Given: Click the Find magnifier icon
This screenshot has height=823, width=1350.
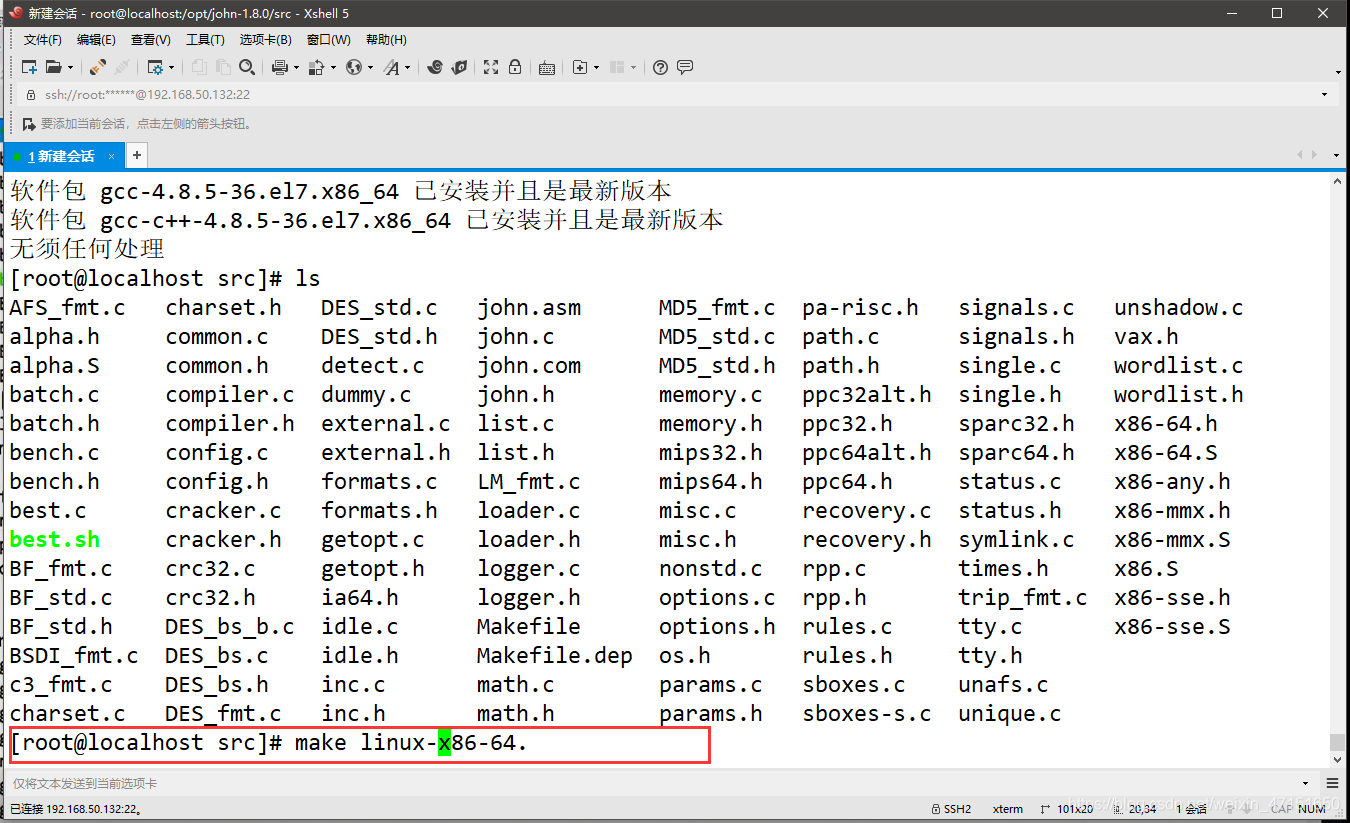Looking at the screenshot, I should (x=247, y=67).
